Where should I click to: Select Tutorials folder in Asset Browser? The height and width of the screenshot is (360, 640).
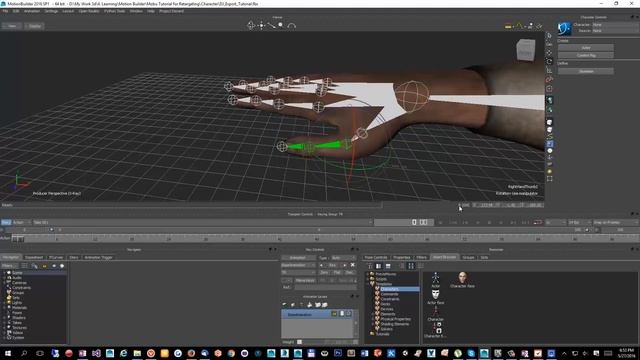coord(382,334)
